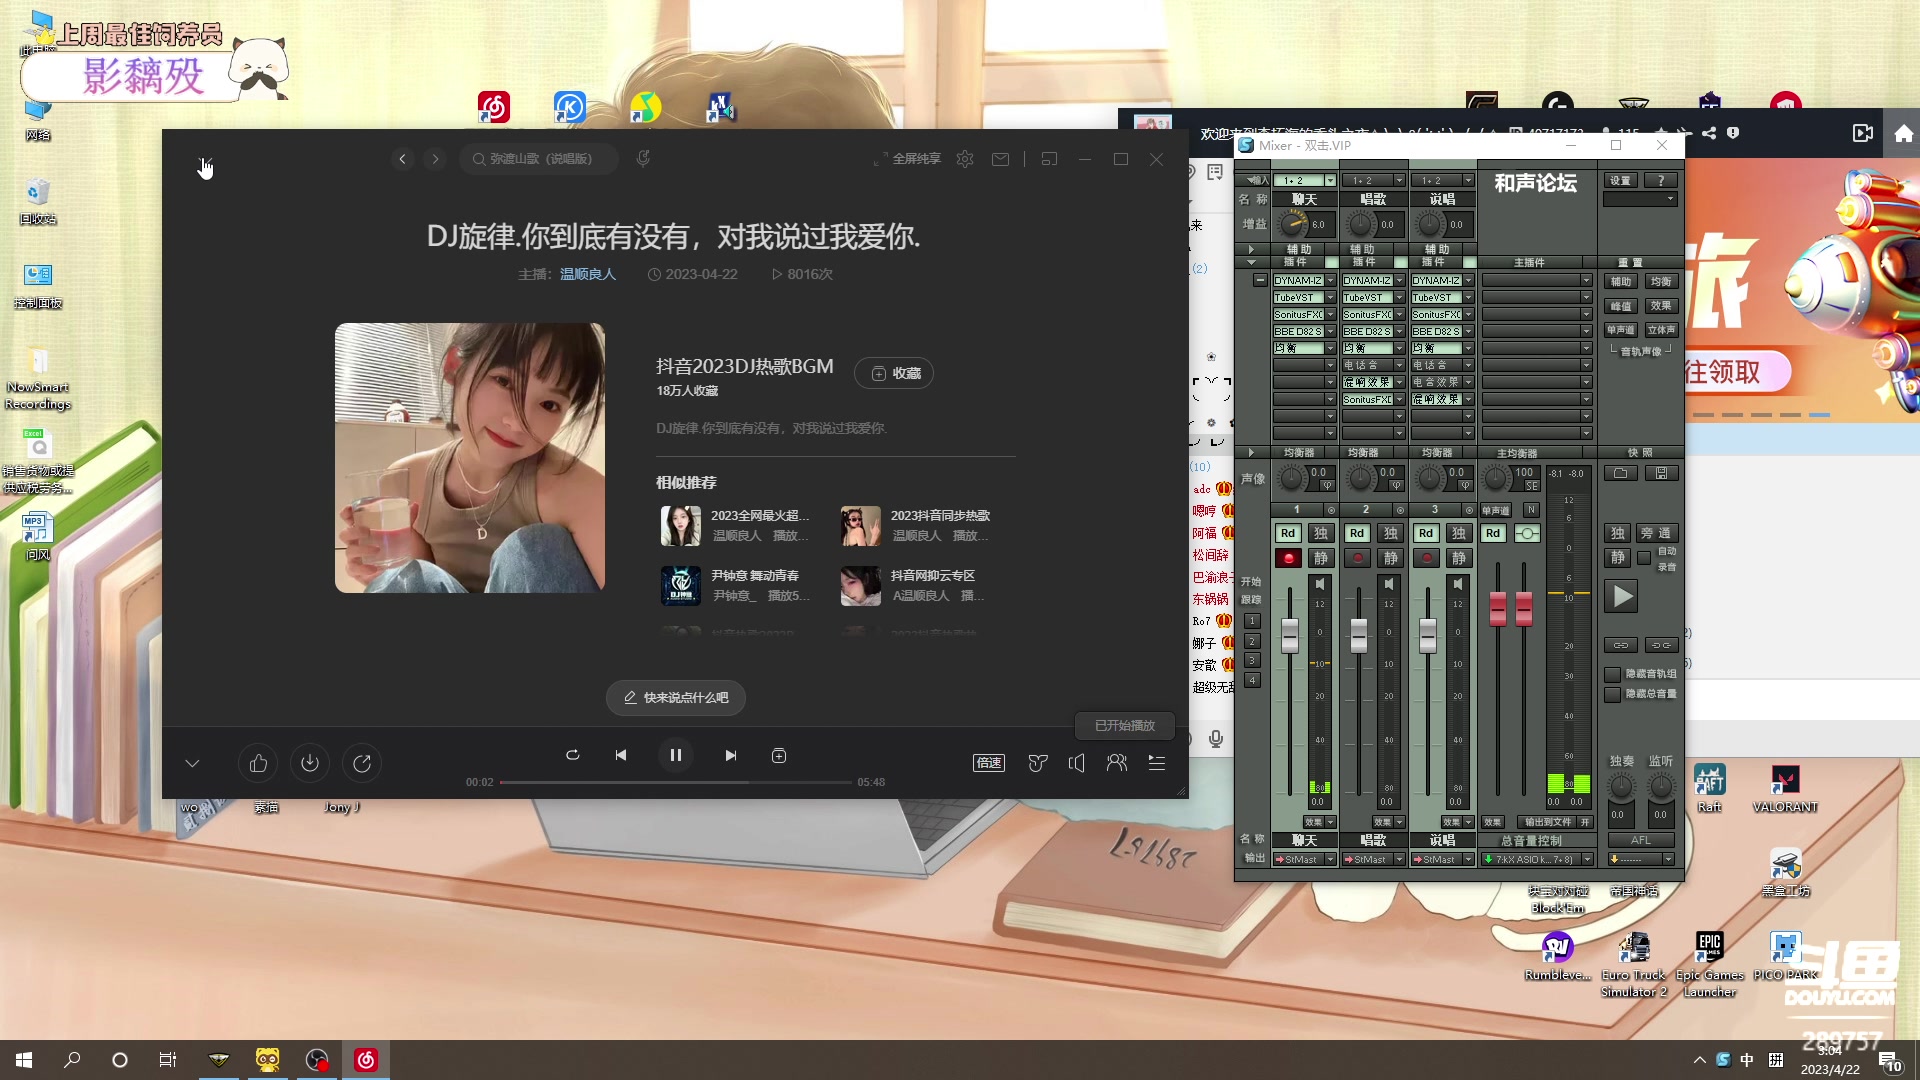Open the 温顺良人 anchor profile link
Viewport: 1920px width, 1080px height.
pyautogui.click(x=588, y=273)
